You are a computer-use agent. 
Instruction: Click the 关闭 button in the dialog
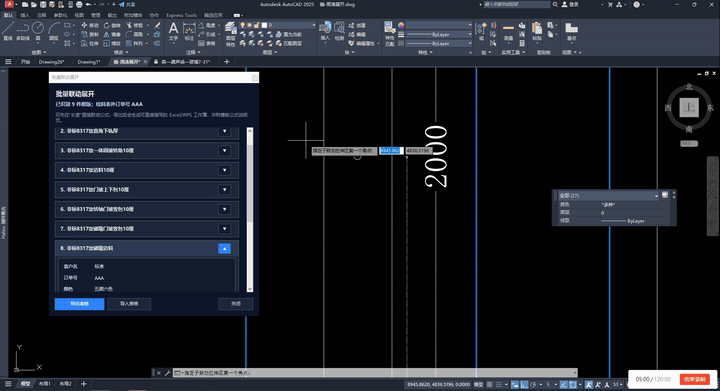(236, 304)
